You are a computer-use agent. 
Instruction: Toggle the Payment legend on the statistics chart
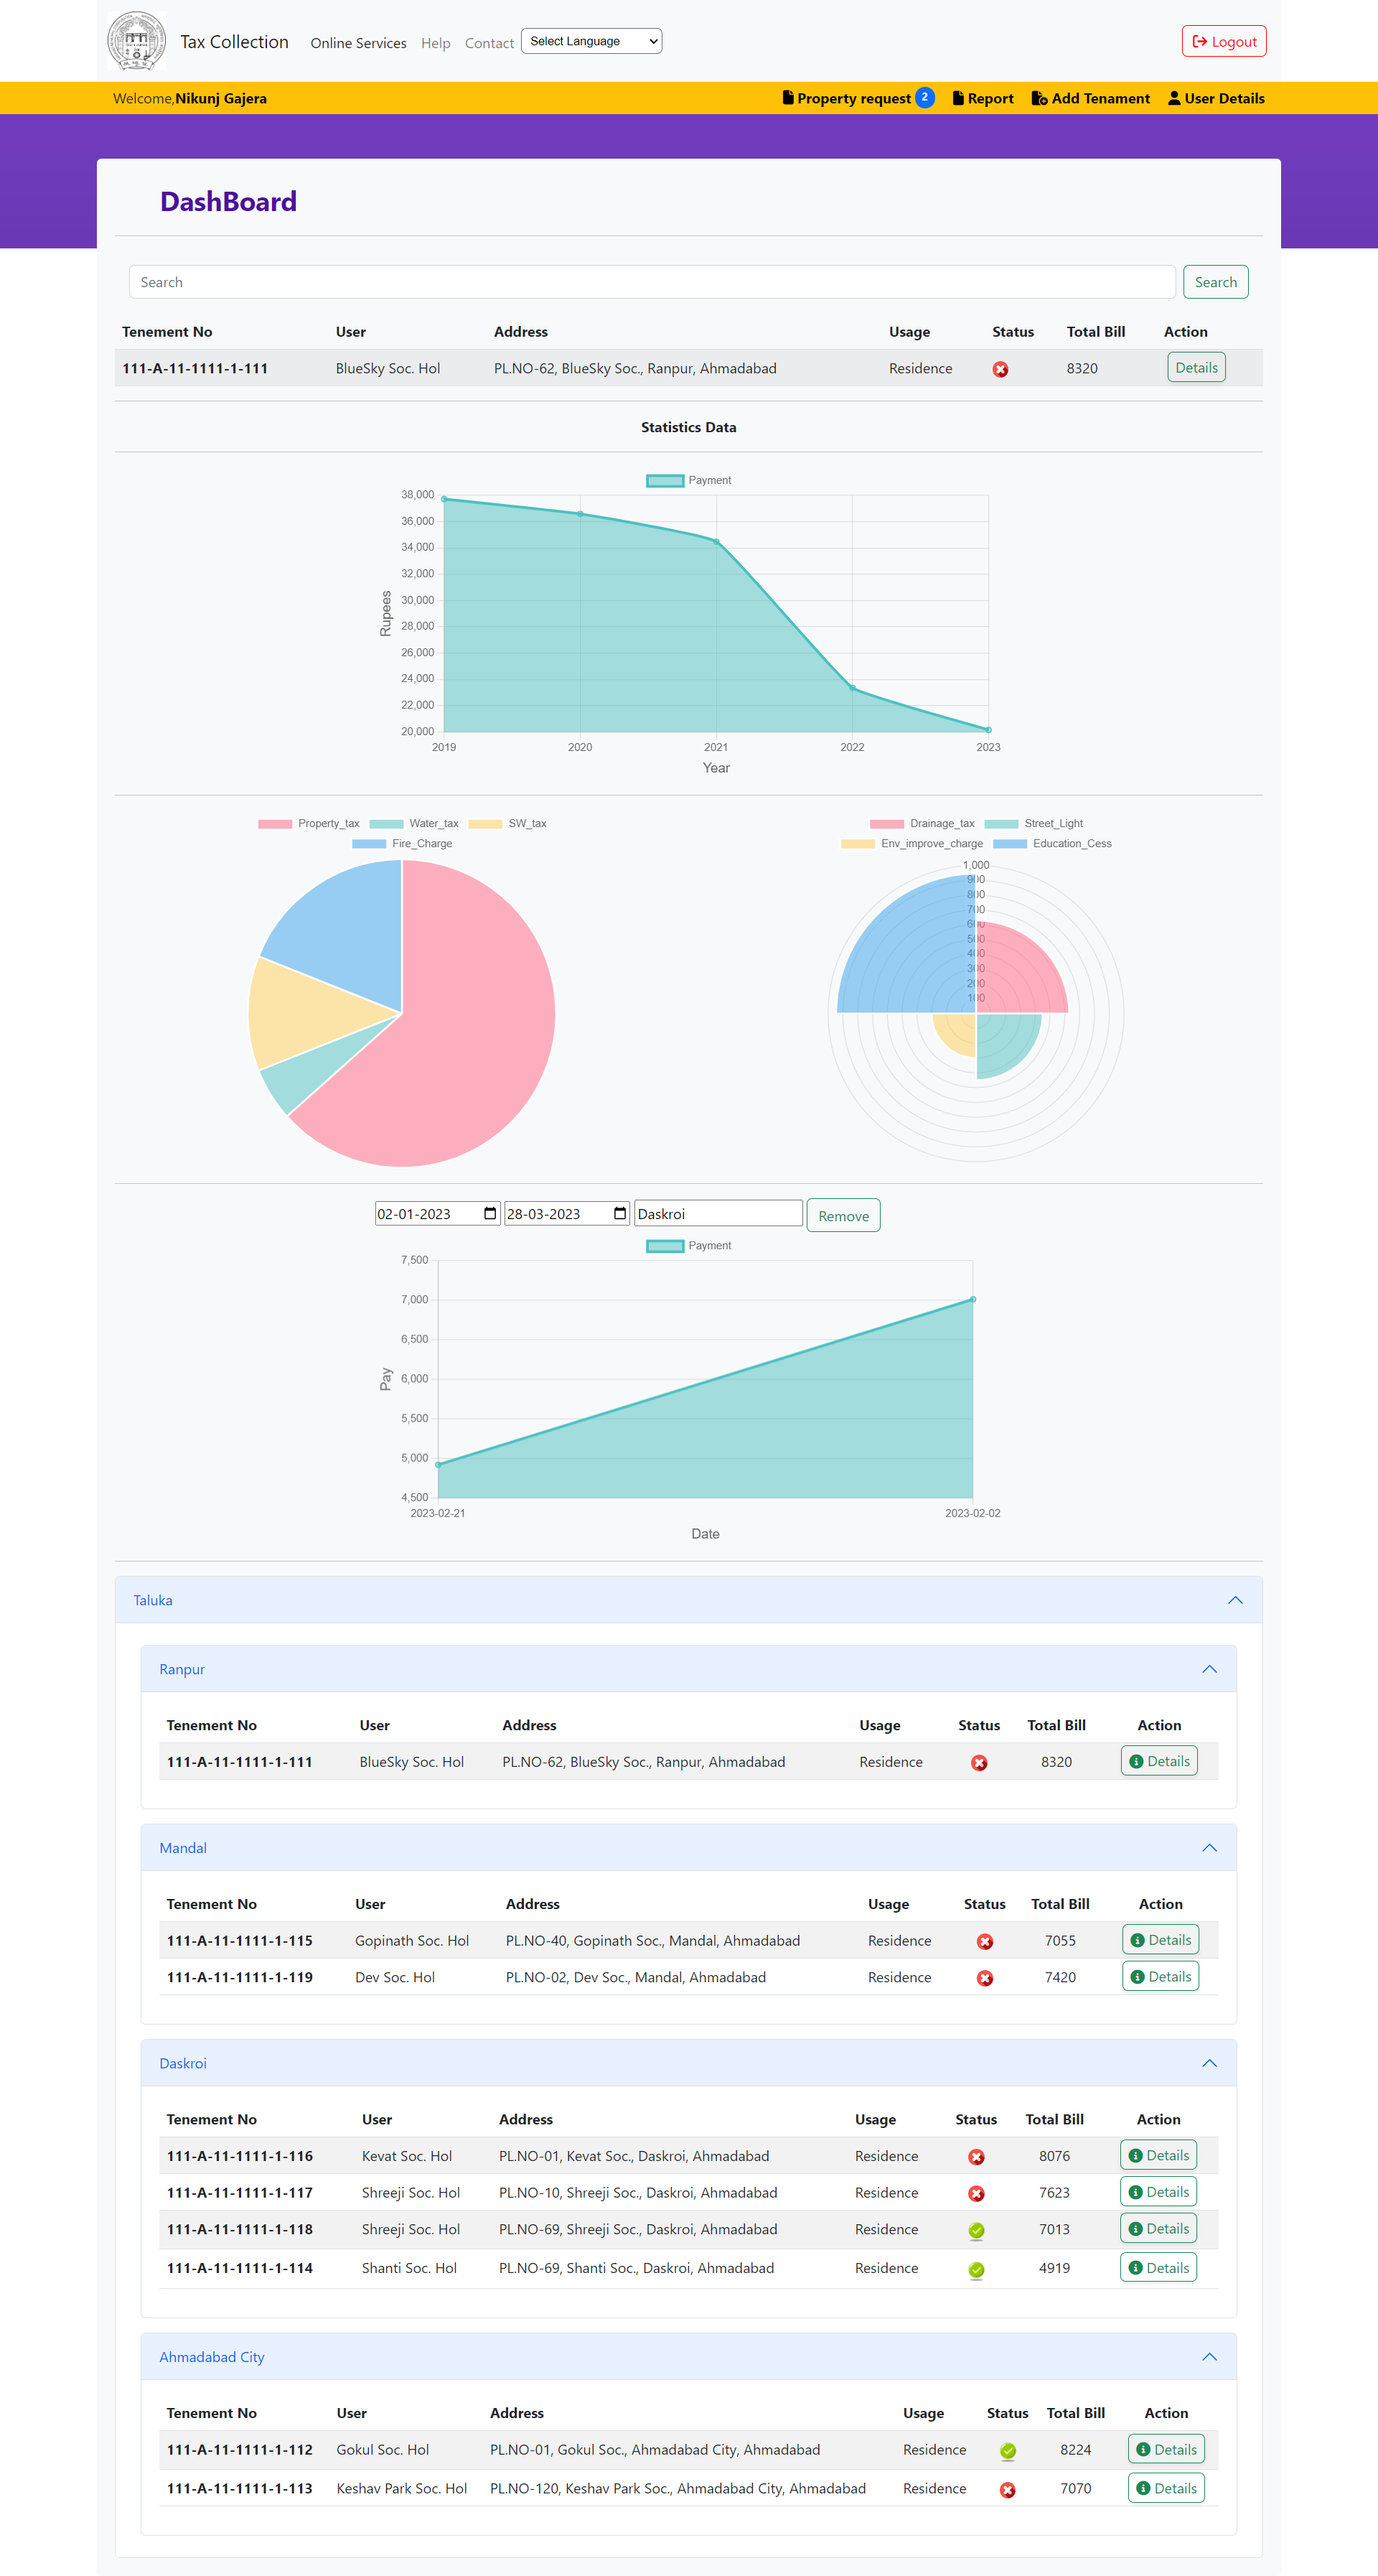[x=688, y=480]
